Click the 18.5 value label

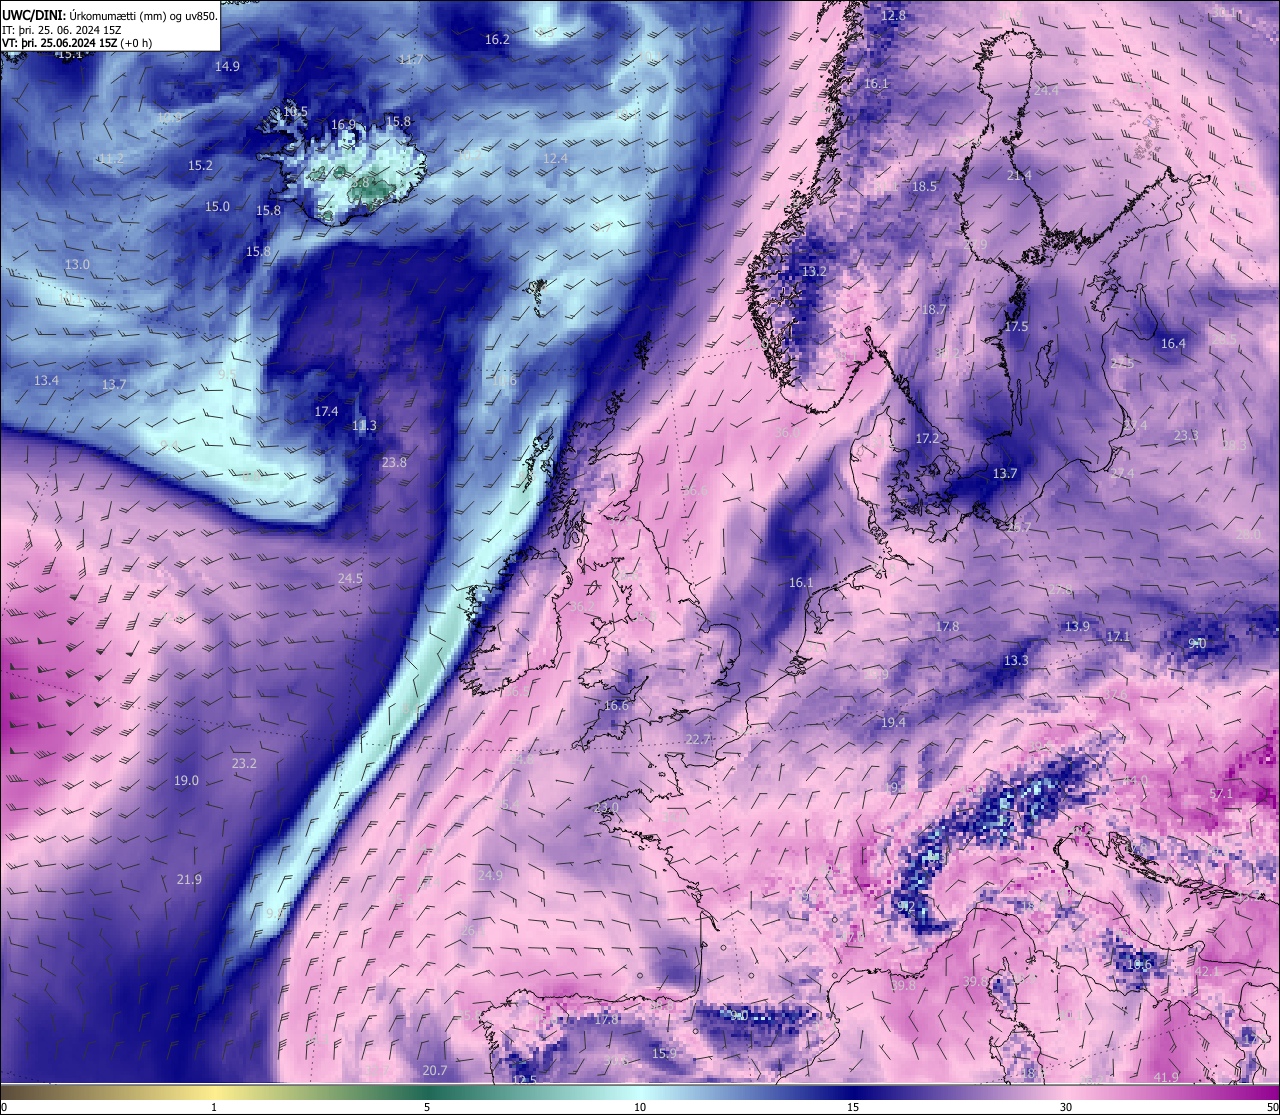point(924,187)
